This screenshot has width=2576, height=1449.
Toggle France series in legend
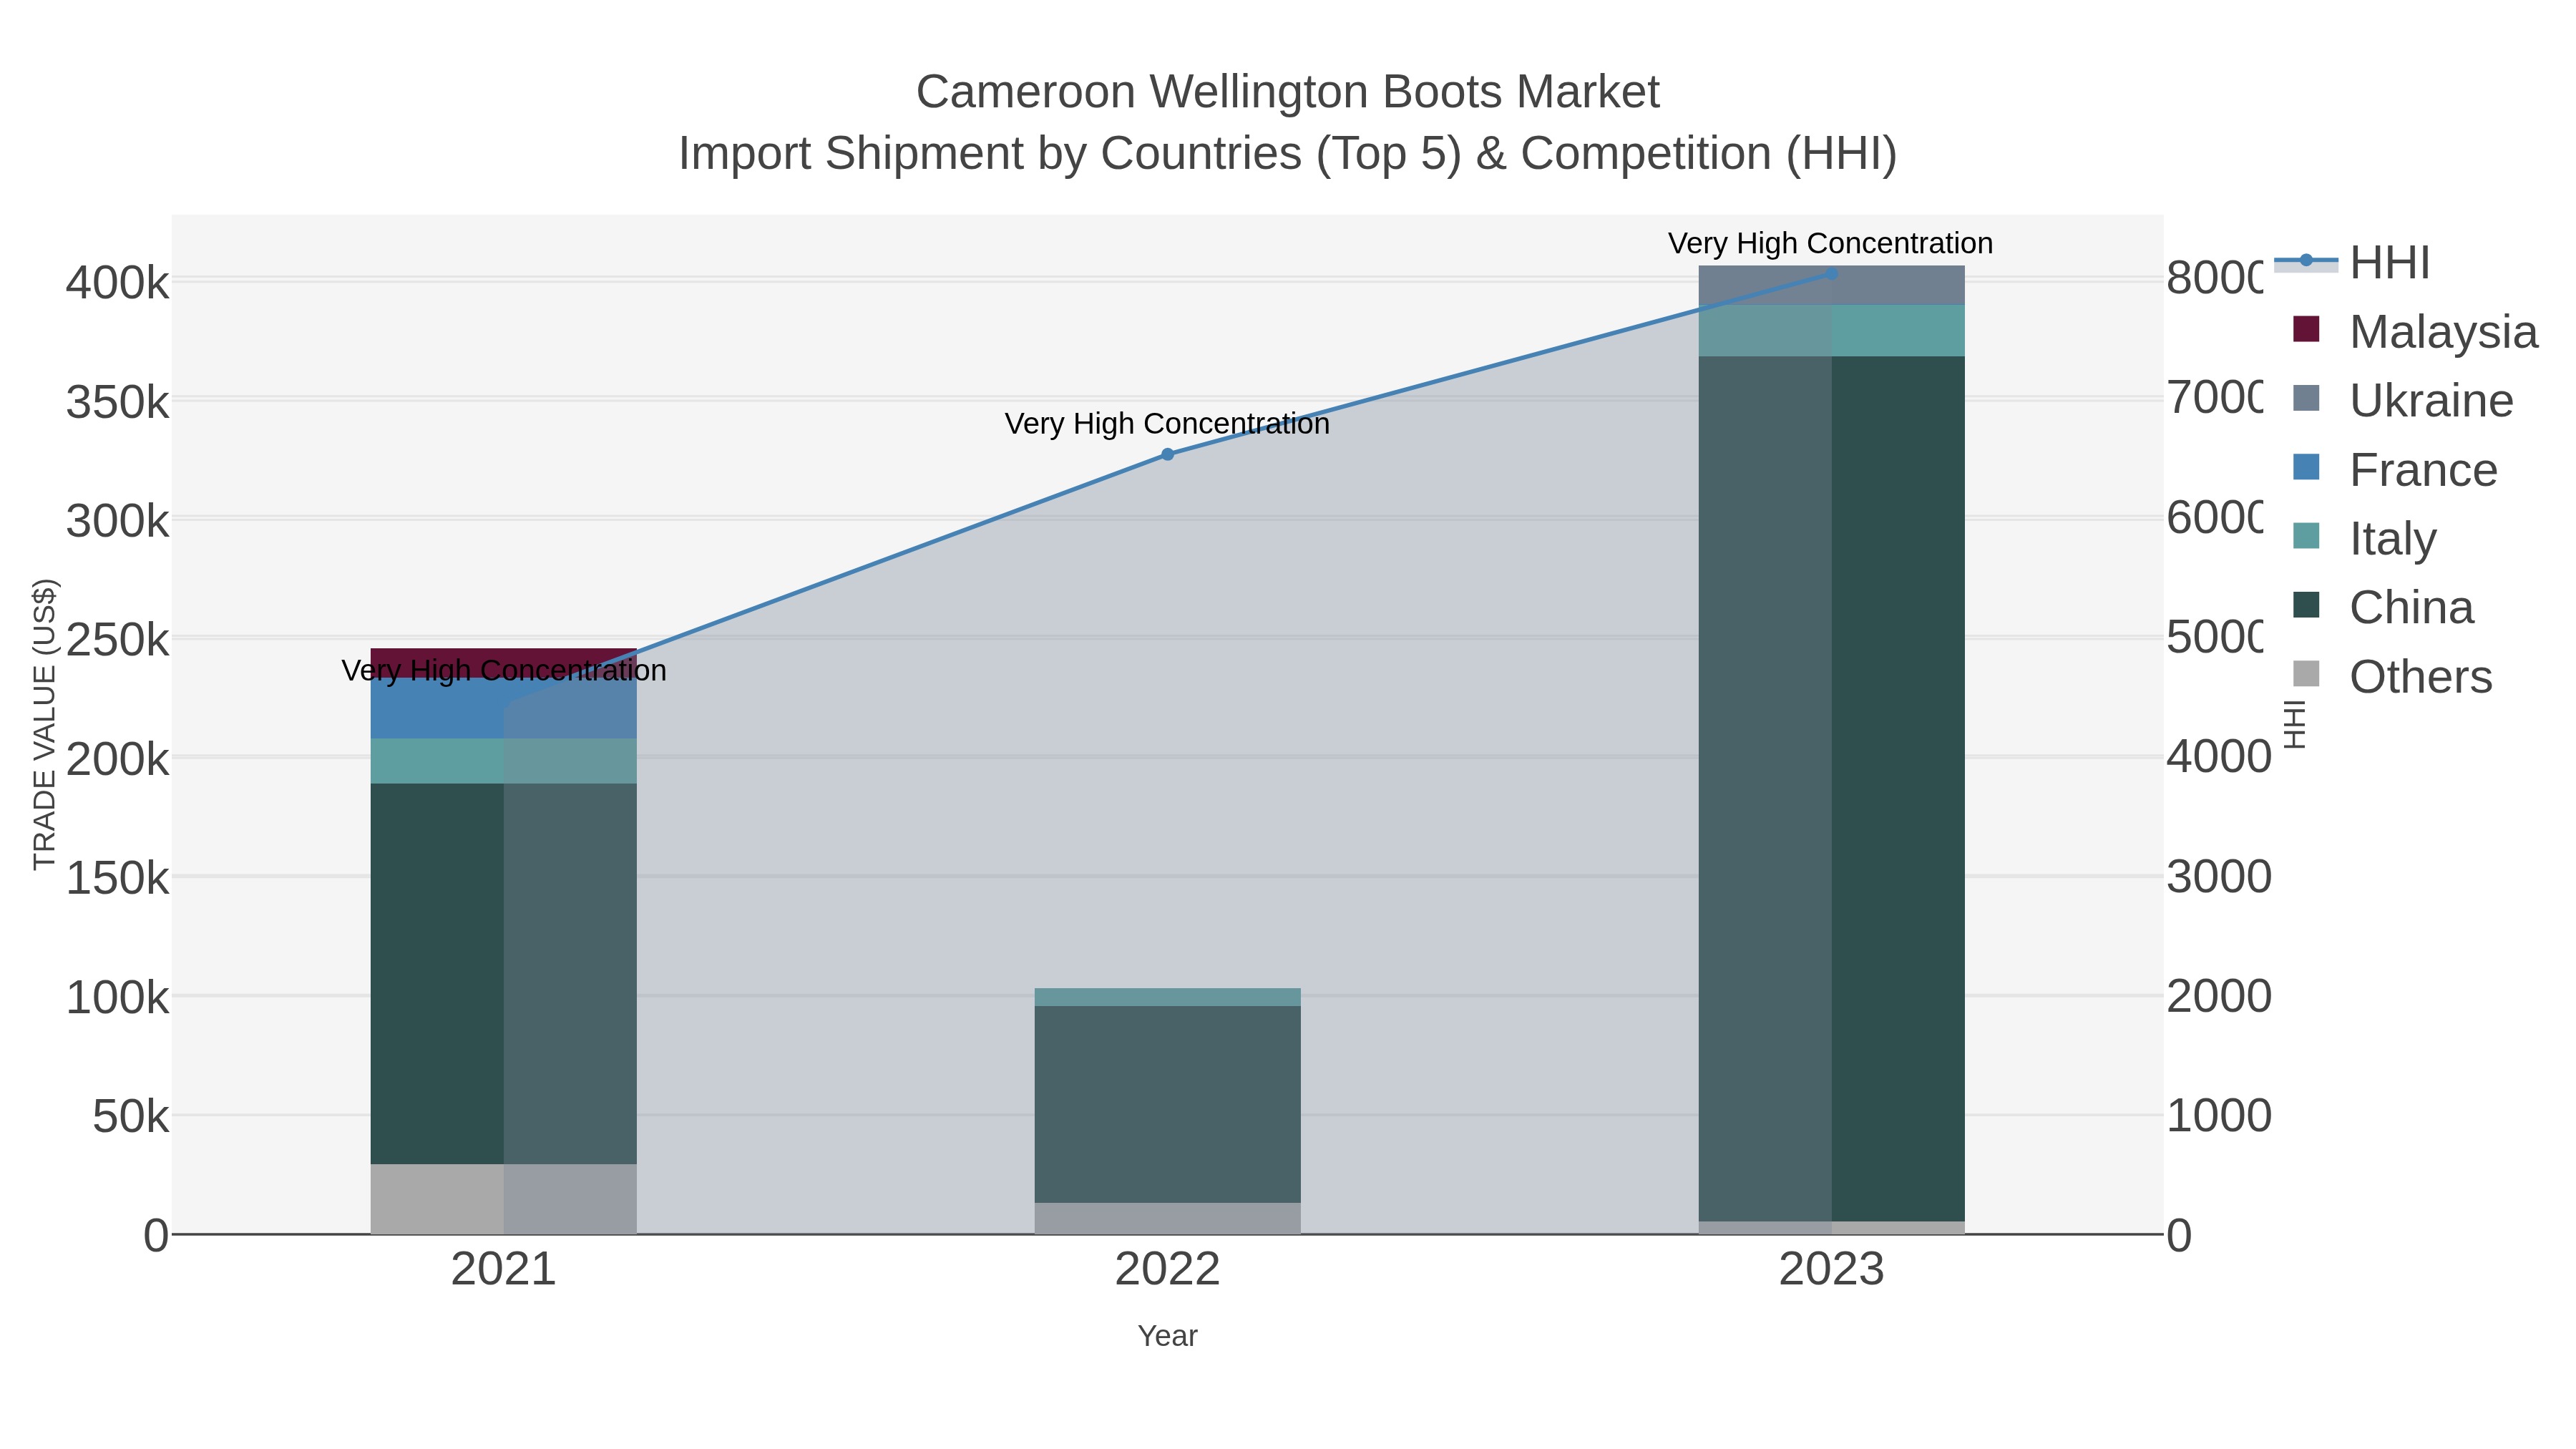pyautogui.click(x=2394, y=469)
